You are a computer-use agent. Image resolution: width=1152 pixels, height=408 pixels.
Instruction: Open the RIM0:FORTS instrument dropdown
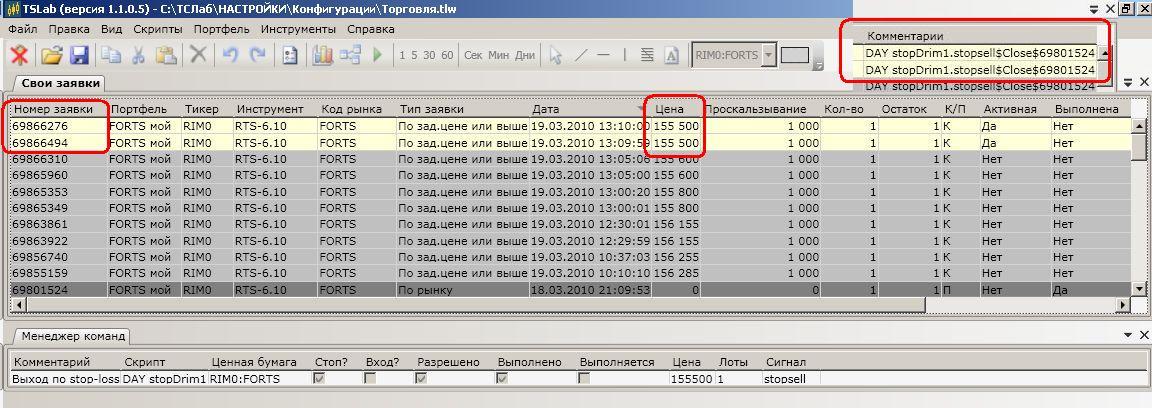(768, 55)
